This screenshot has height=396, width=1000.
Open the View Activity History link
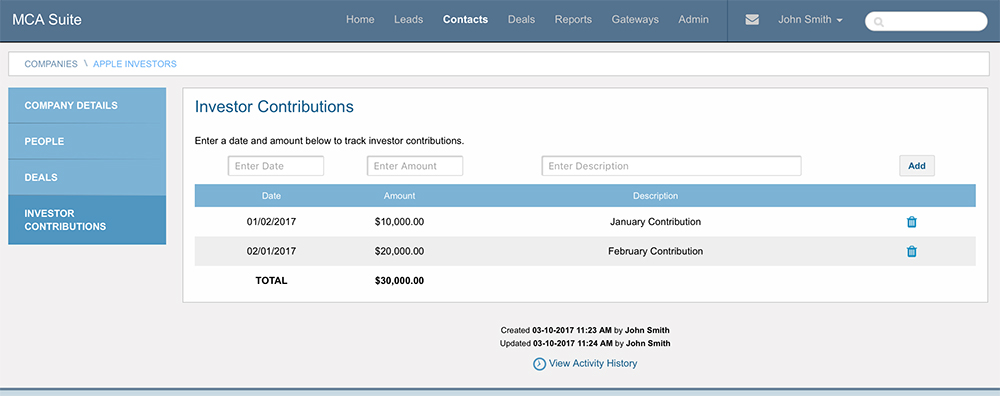(x=592, y=363)
